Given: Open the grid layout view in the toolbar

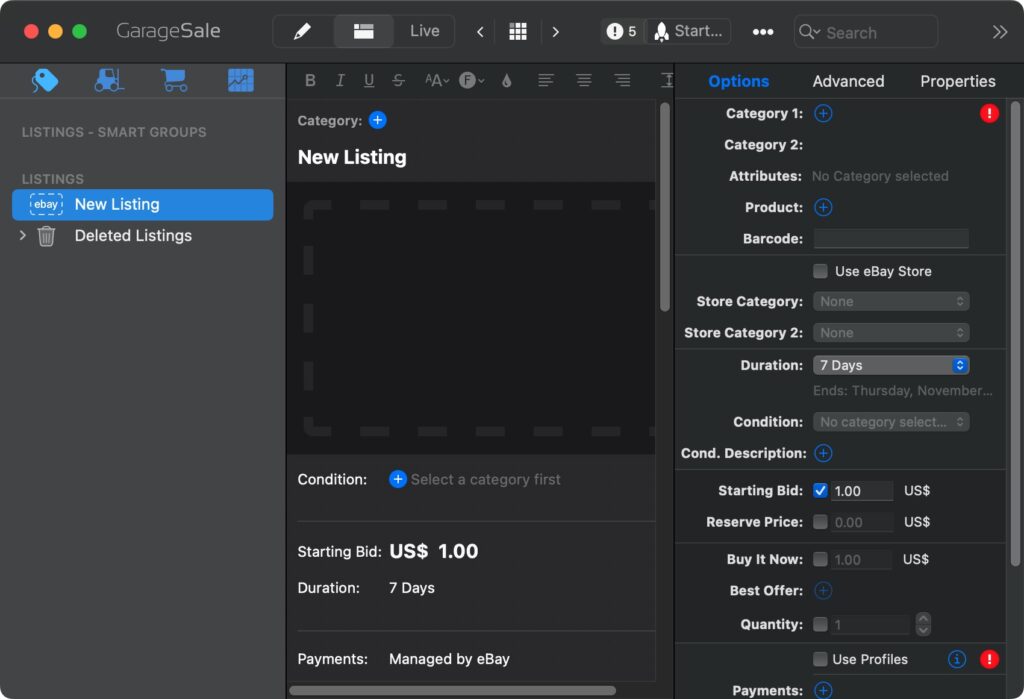Looking at the screenshot, I should click(518, 31).
